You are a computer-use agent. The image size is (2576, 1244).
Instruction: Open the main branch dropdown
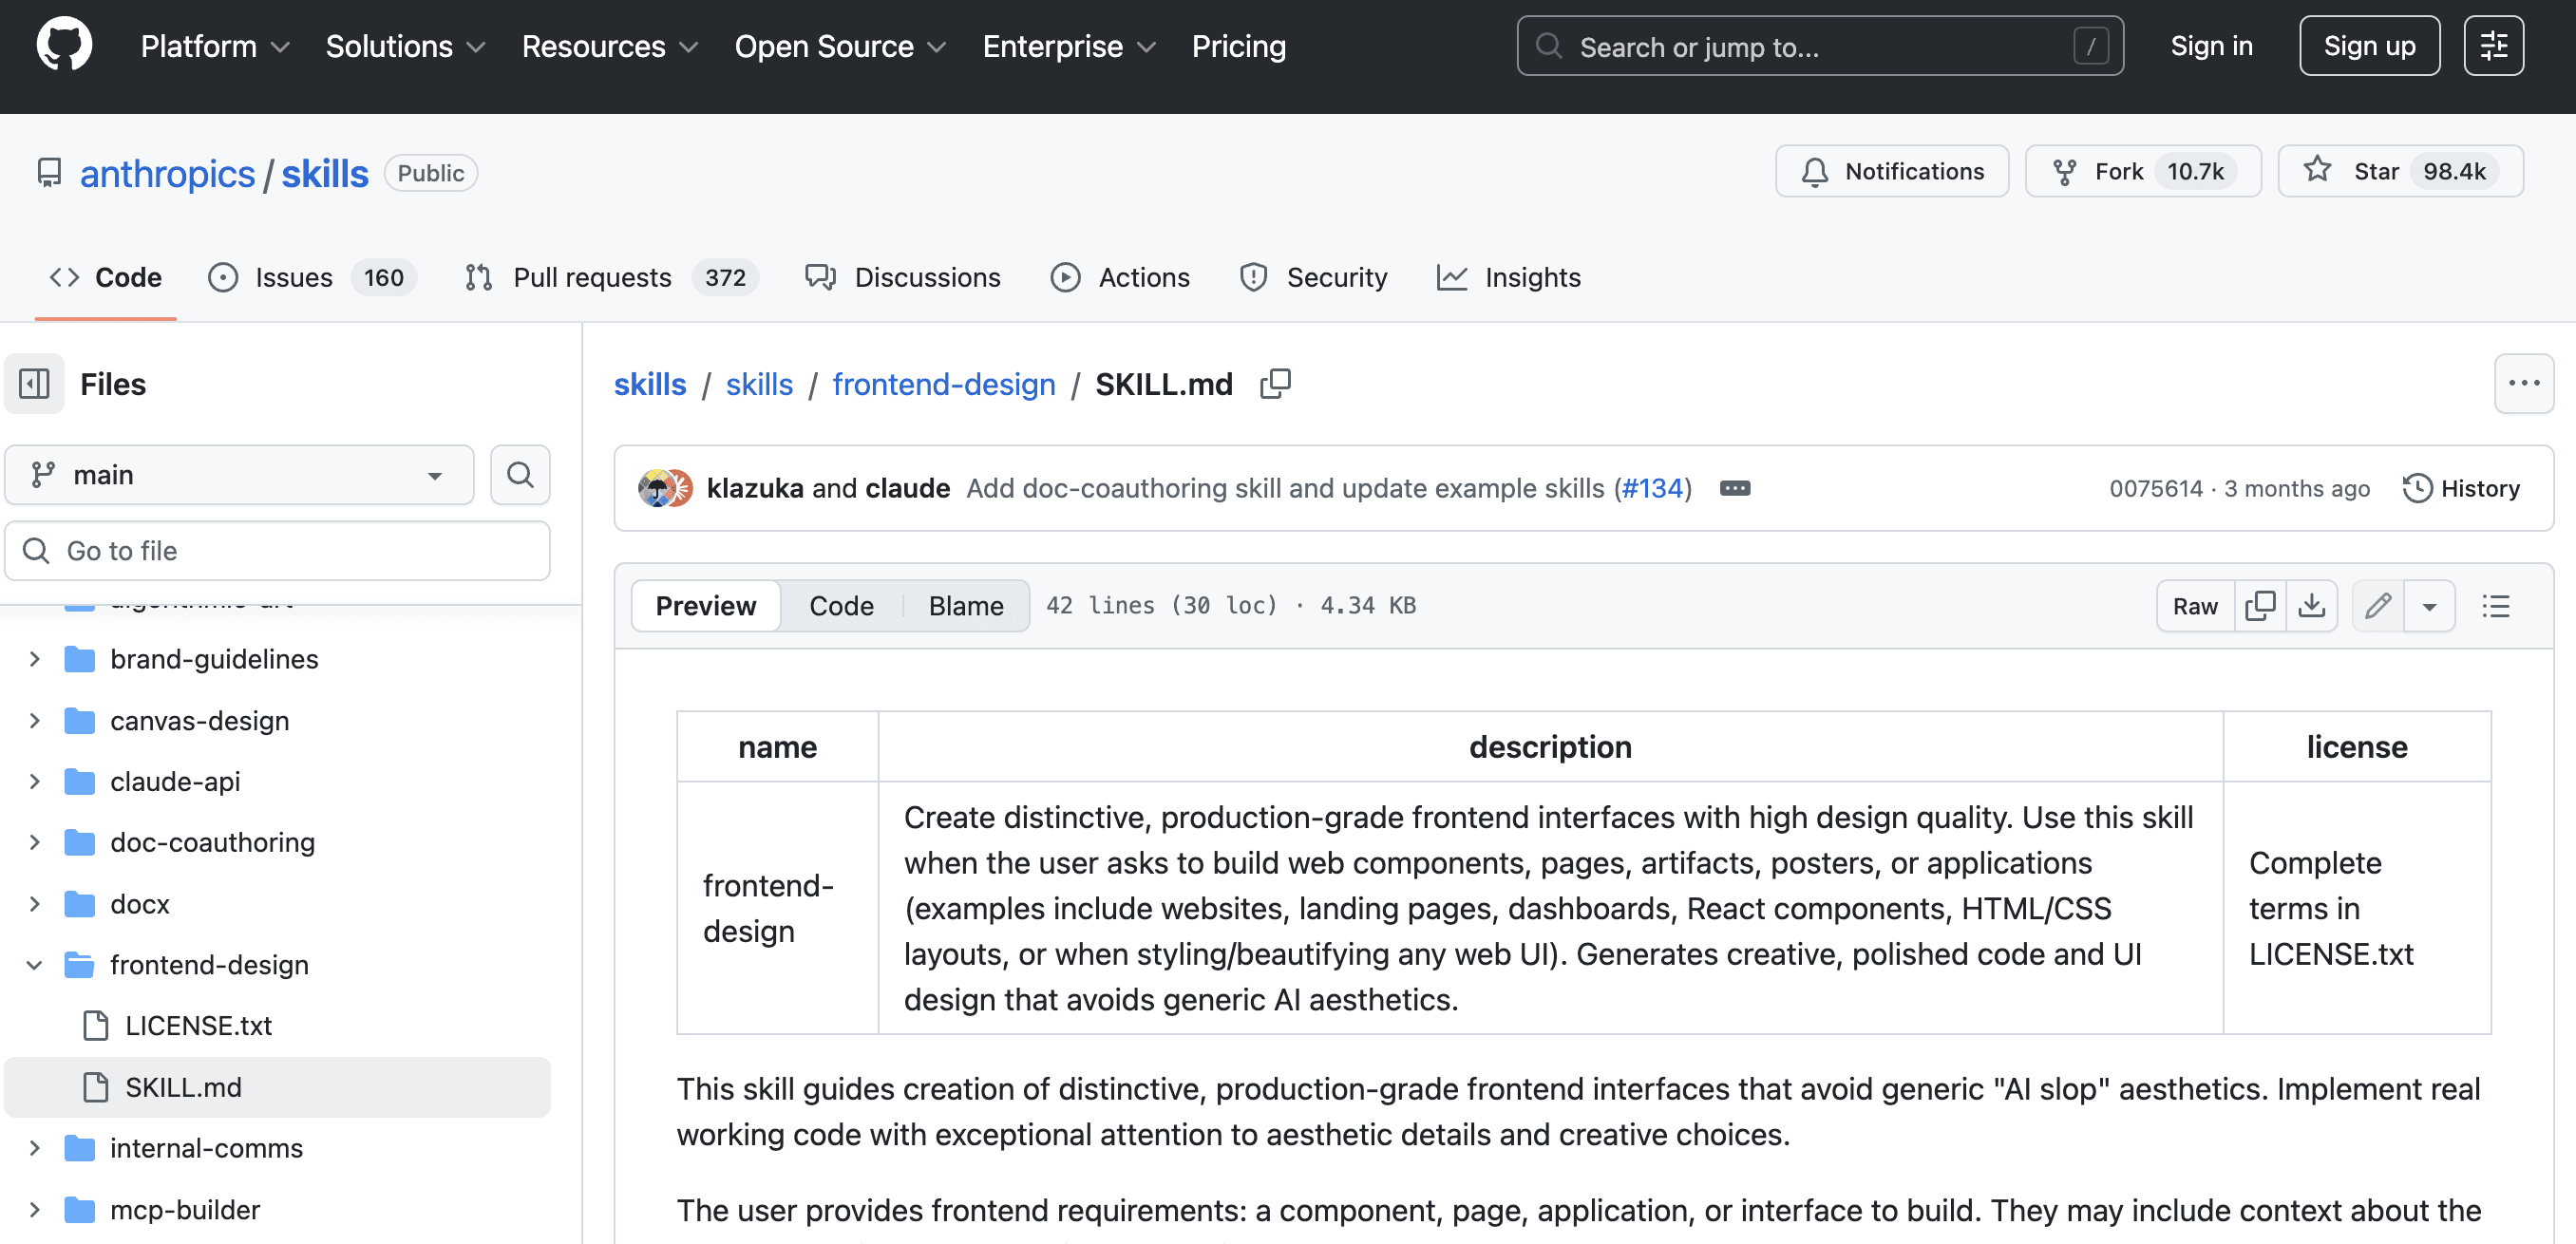(x=239, y=475)
